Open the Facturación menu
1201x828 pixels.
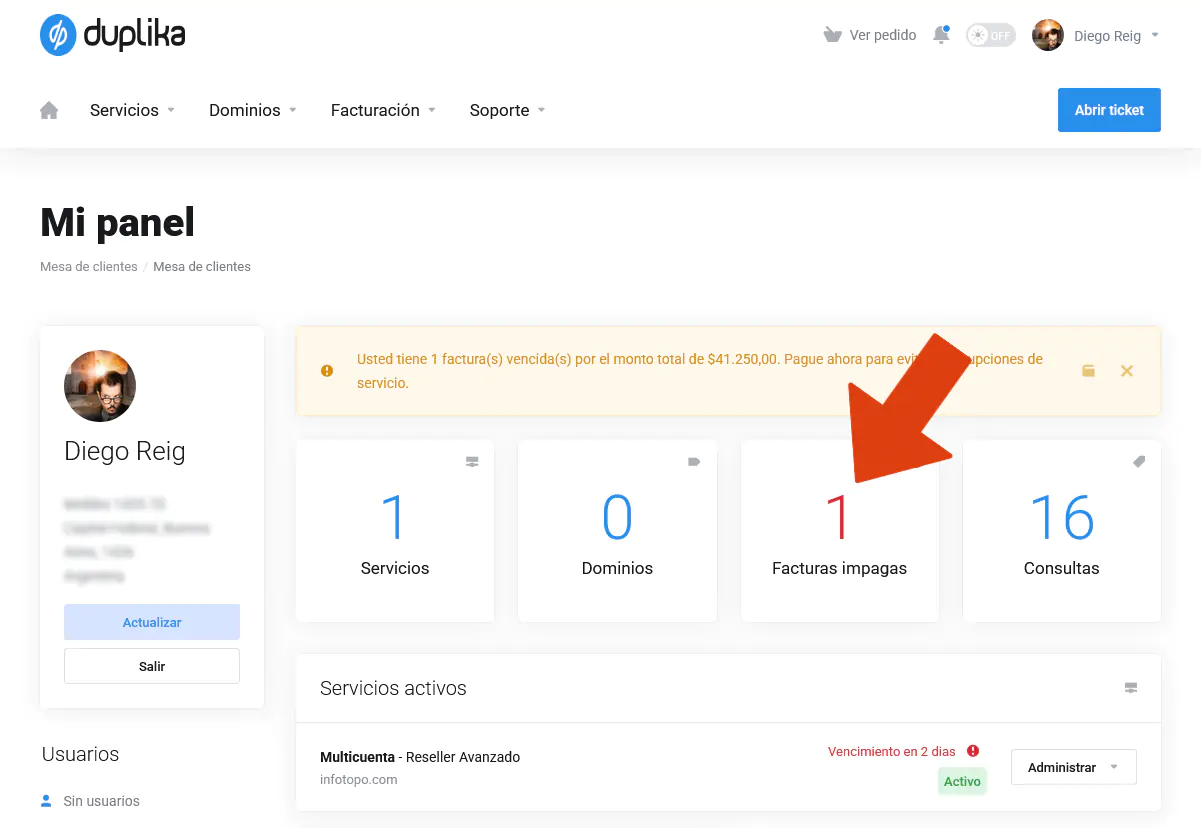coord(383,110)
